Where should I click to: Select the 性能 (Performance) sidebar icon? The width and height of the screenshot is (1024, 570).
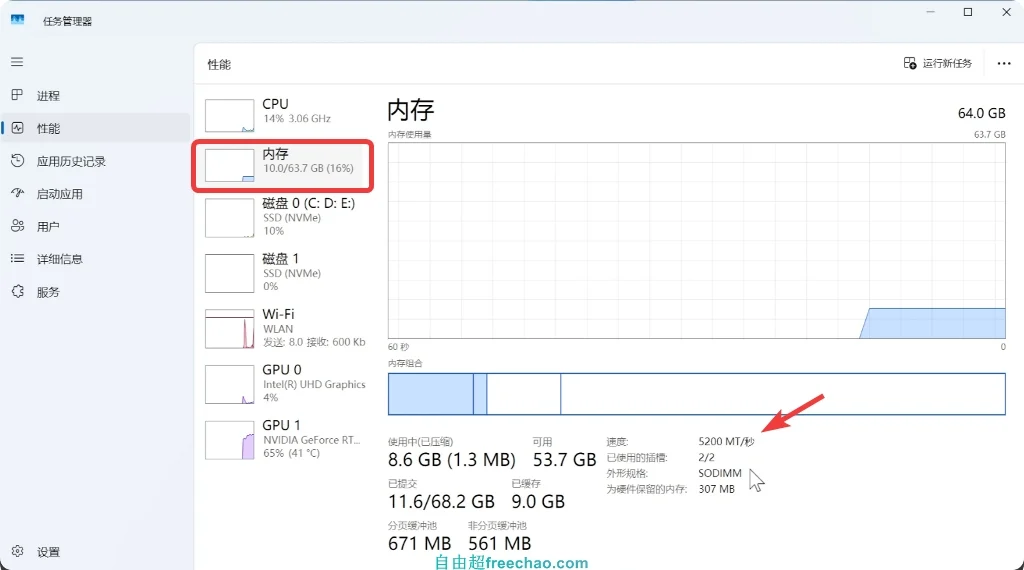(18, 128)
